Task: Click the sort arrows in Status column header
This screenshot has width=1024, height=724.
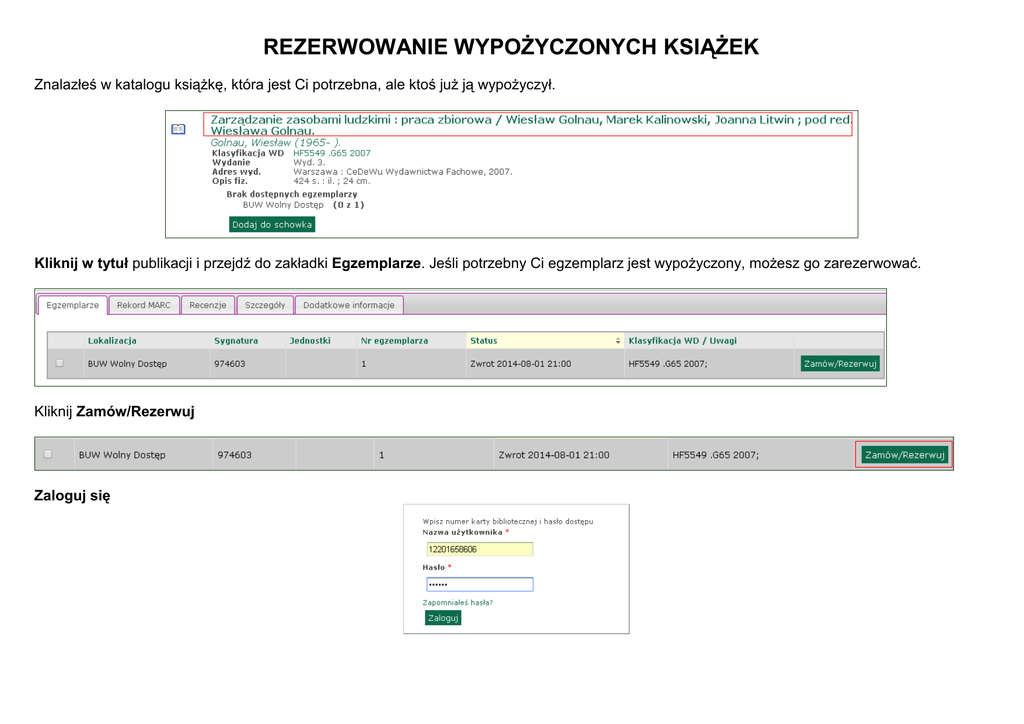Action: coord(617,341)
